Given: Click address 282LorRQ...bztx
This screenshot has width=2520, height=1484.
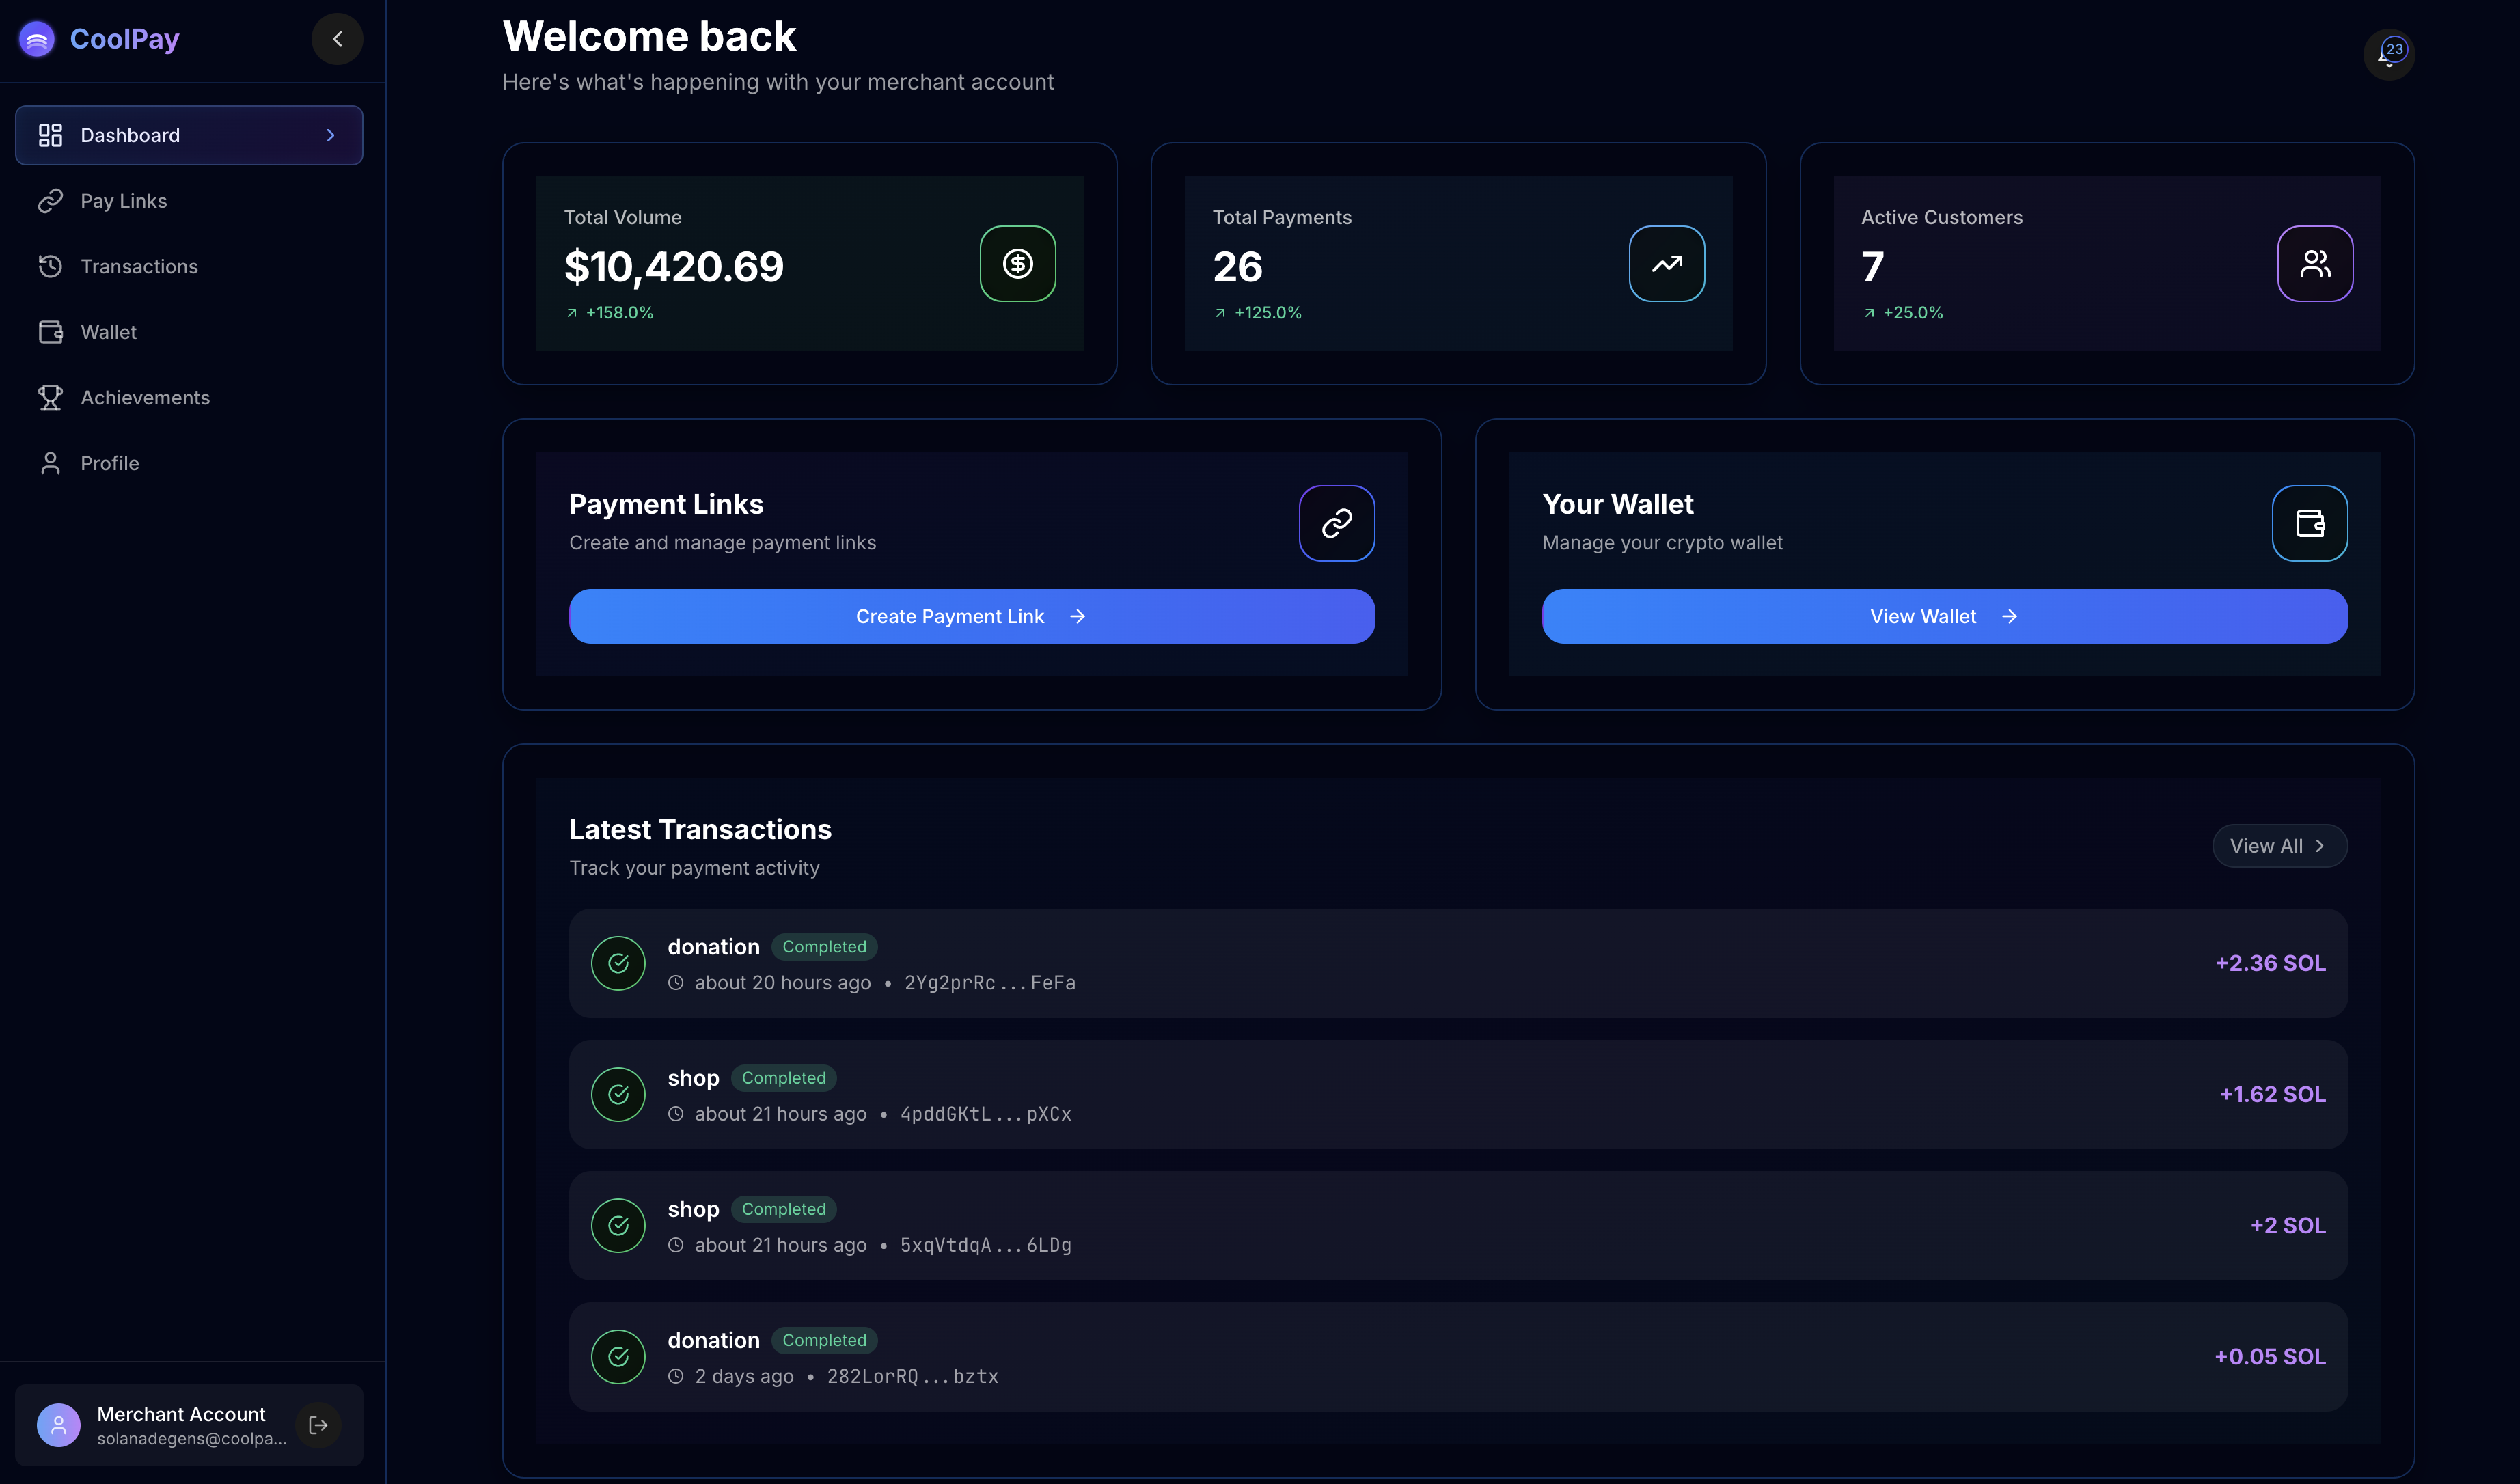Looking at the screenshot, I should point(913,1376).
